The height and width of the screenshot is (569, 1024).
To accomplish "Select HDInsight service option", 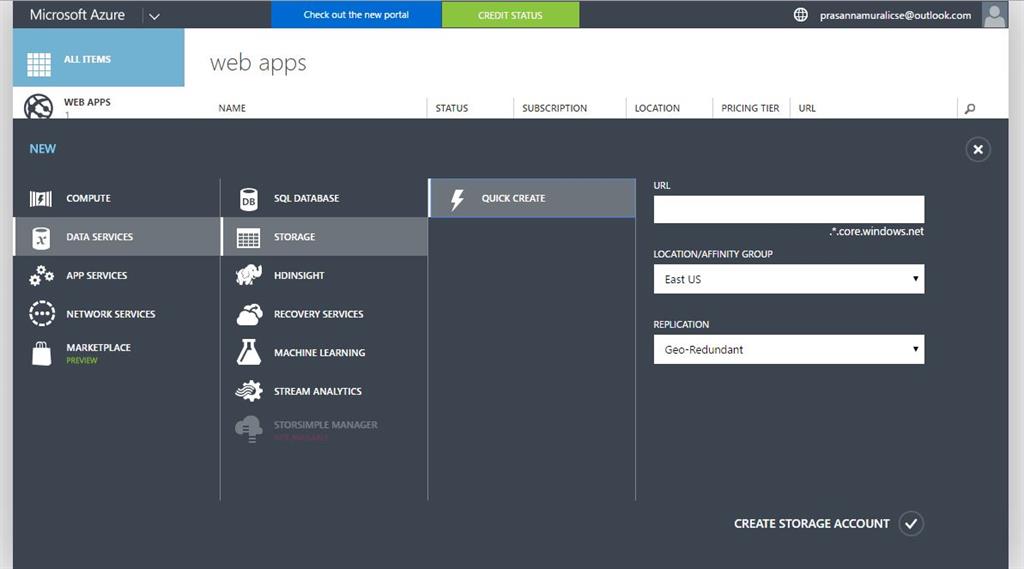I will coord(325,275).
